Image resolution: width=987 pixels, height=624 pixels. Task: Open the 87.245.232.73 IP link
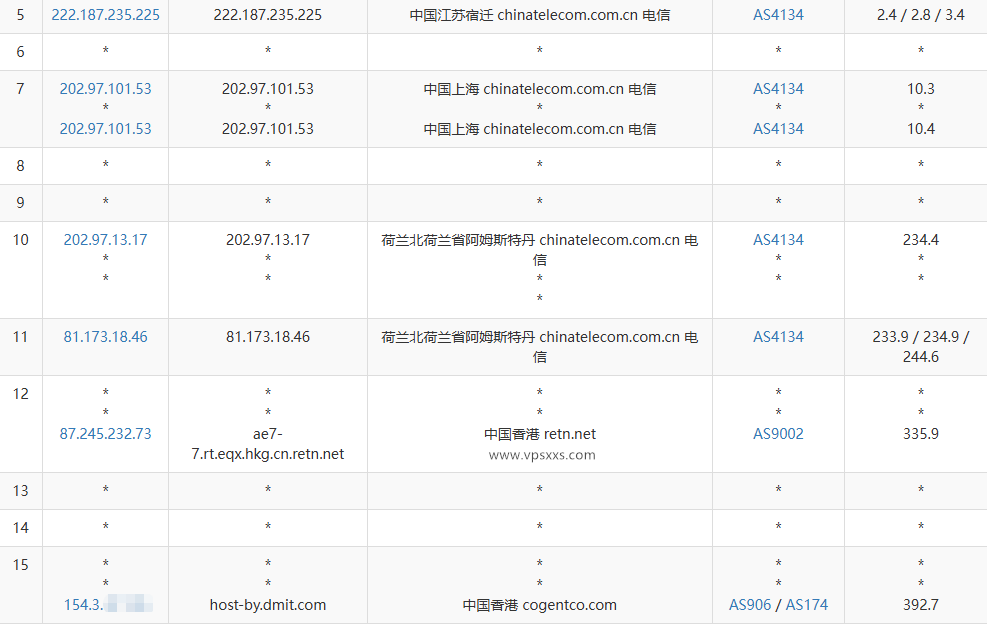(x=106, y=434)
